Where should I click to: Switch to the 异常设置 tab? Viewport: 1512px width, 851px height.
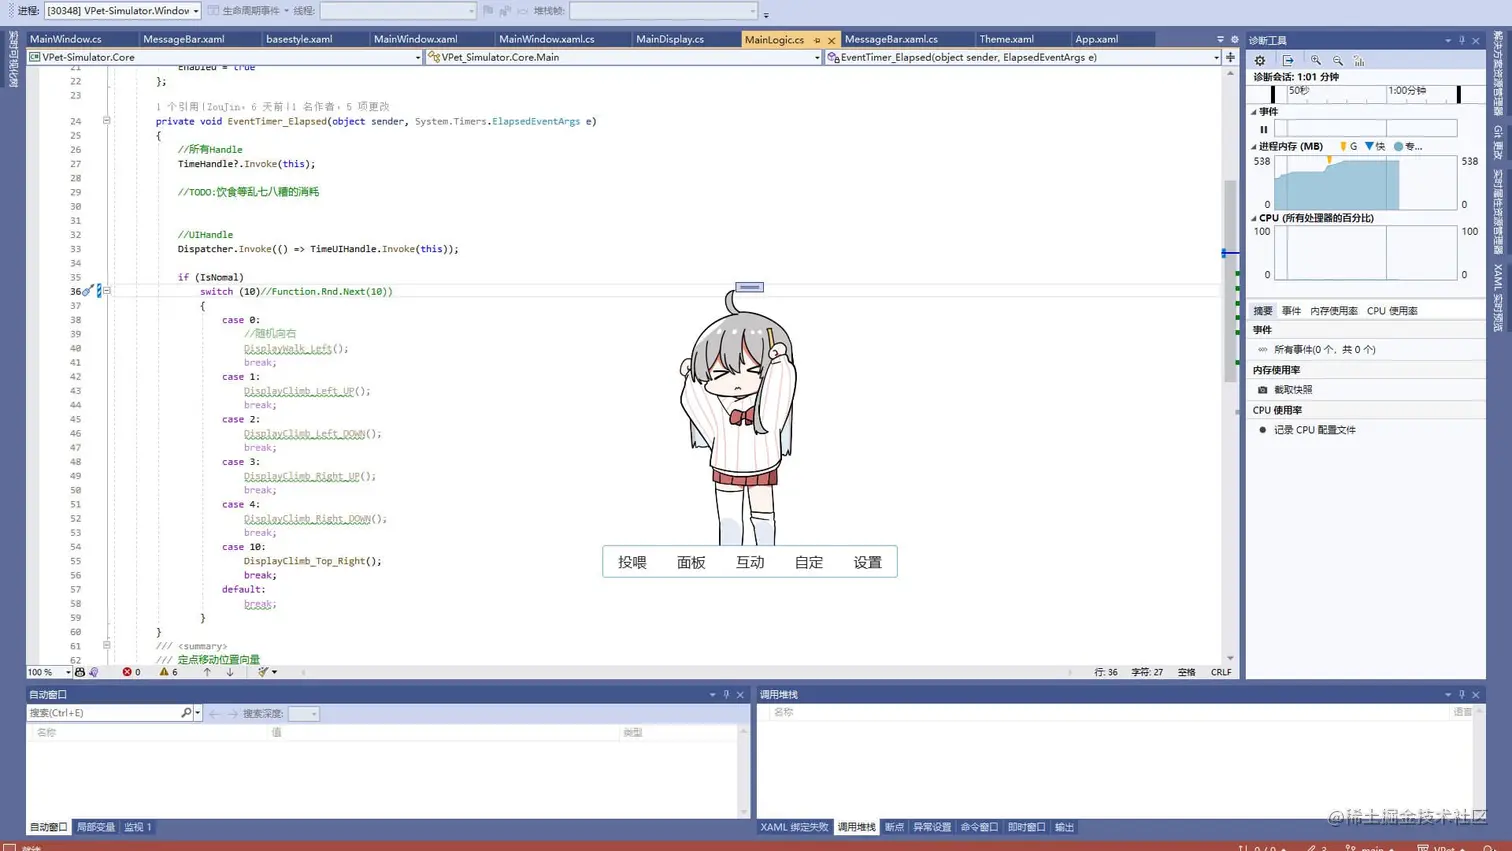[932, 827]
